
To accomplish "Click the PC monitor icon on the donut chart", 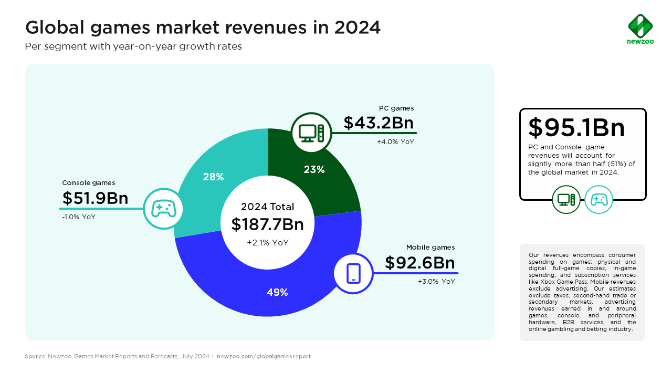I will point(312,133).
